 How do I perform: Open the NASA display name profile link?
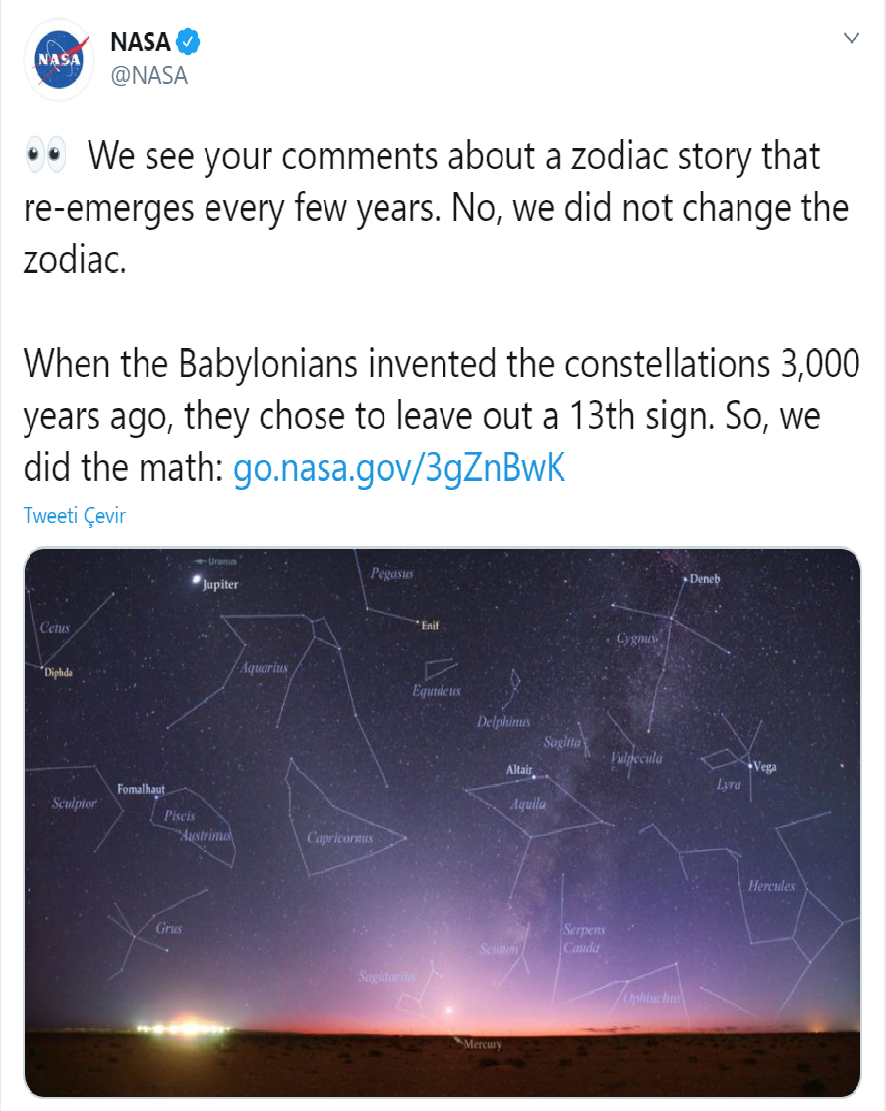[140, 43]
